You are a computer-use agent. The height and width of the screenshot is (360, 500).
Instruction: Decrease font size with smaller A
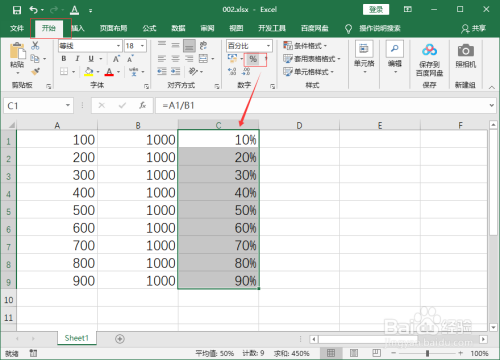click(130, 59)
